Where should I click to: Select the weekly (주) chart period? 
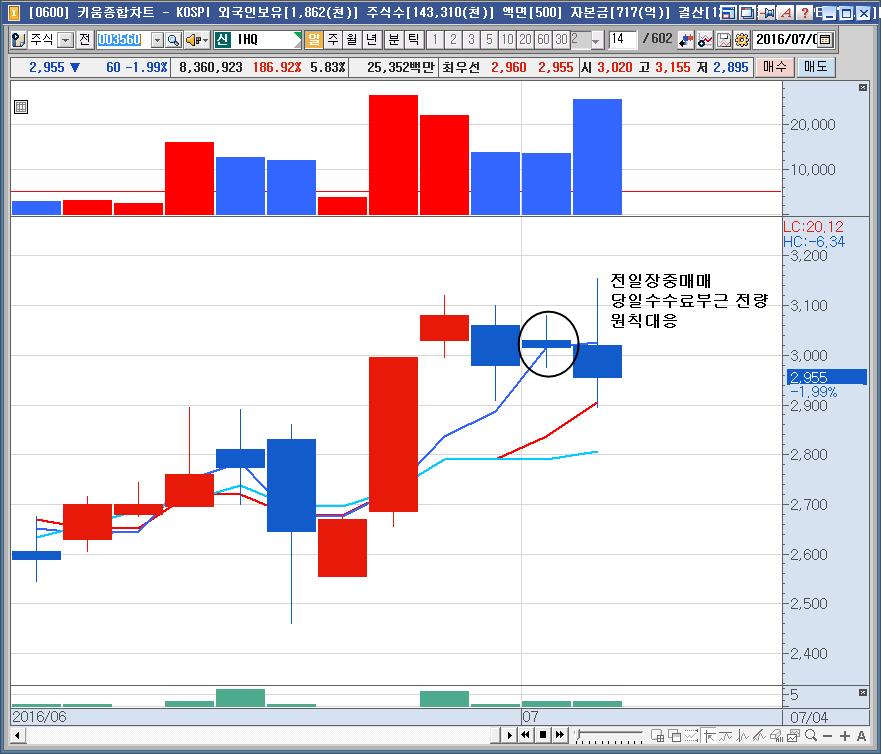333,40
